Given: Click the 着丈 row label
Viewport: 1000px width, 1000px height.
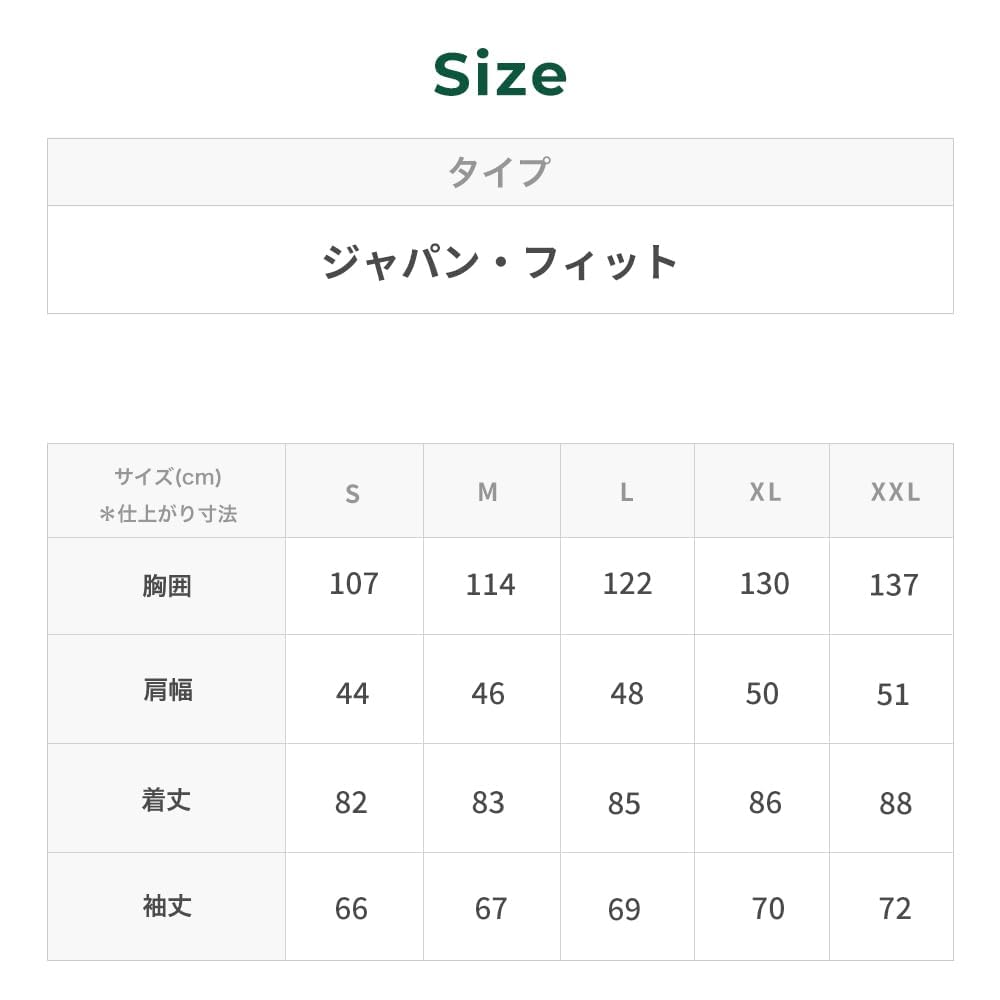Looking at the screenshot, I should click(166, 800).
